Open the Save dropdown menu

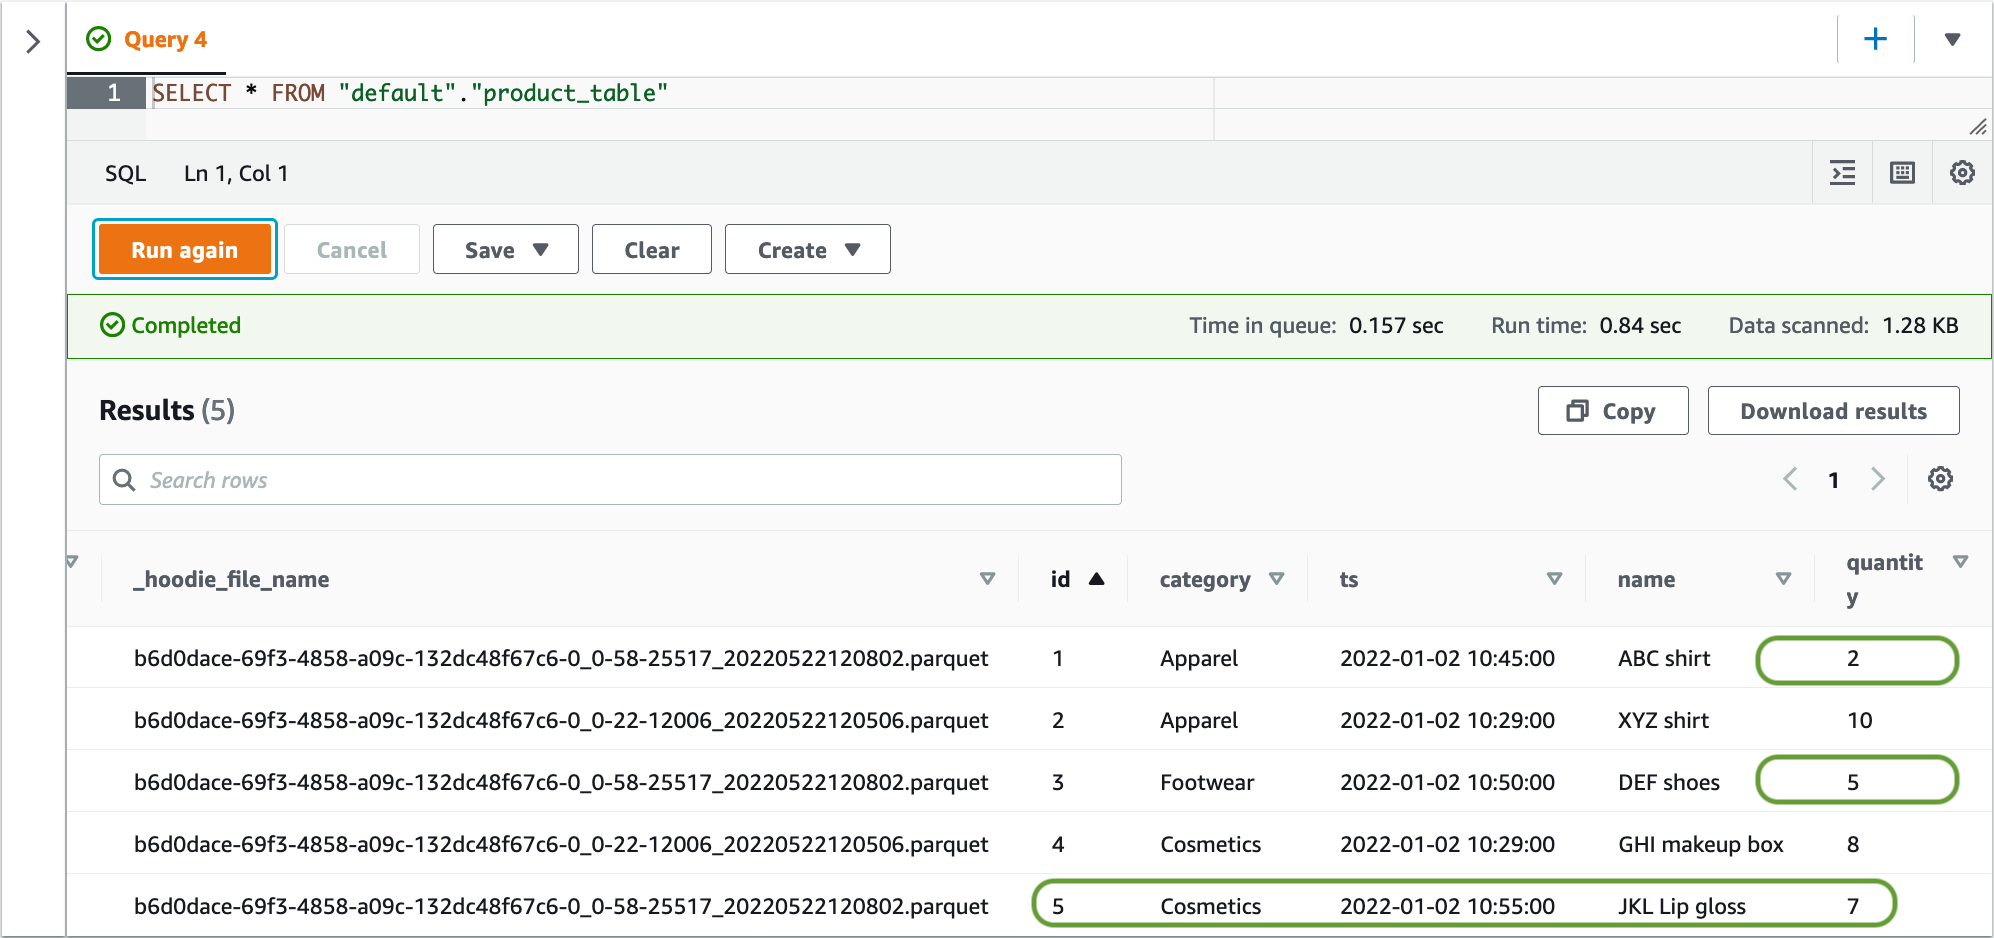(505, 250)
